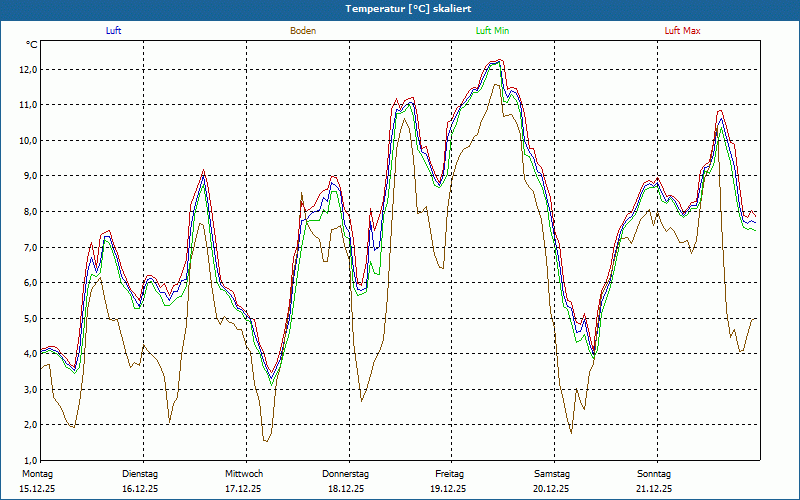Screen dimensions: 800x500
Task: Click the 'Temperatur [°C] skaliert' chart title
Action: coord(400,8)
